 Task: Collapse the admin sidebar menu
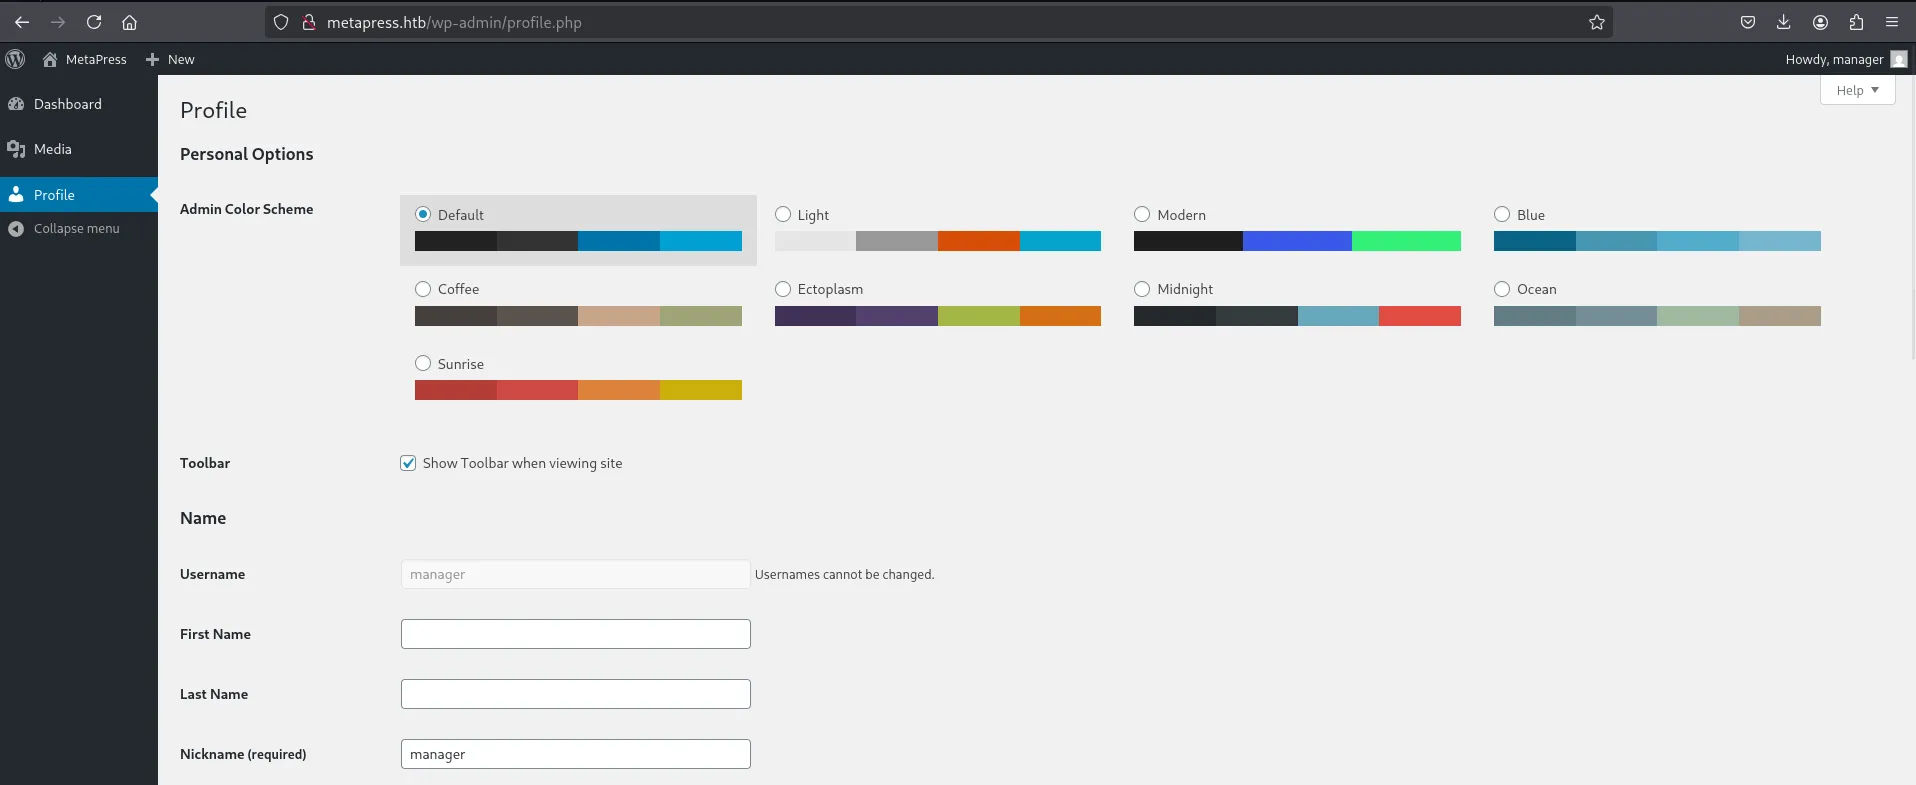(x=76, y=229)
